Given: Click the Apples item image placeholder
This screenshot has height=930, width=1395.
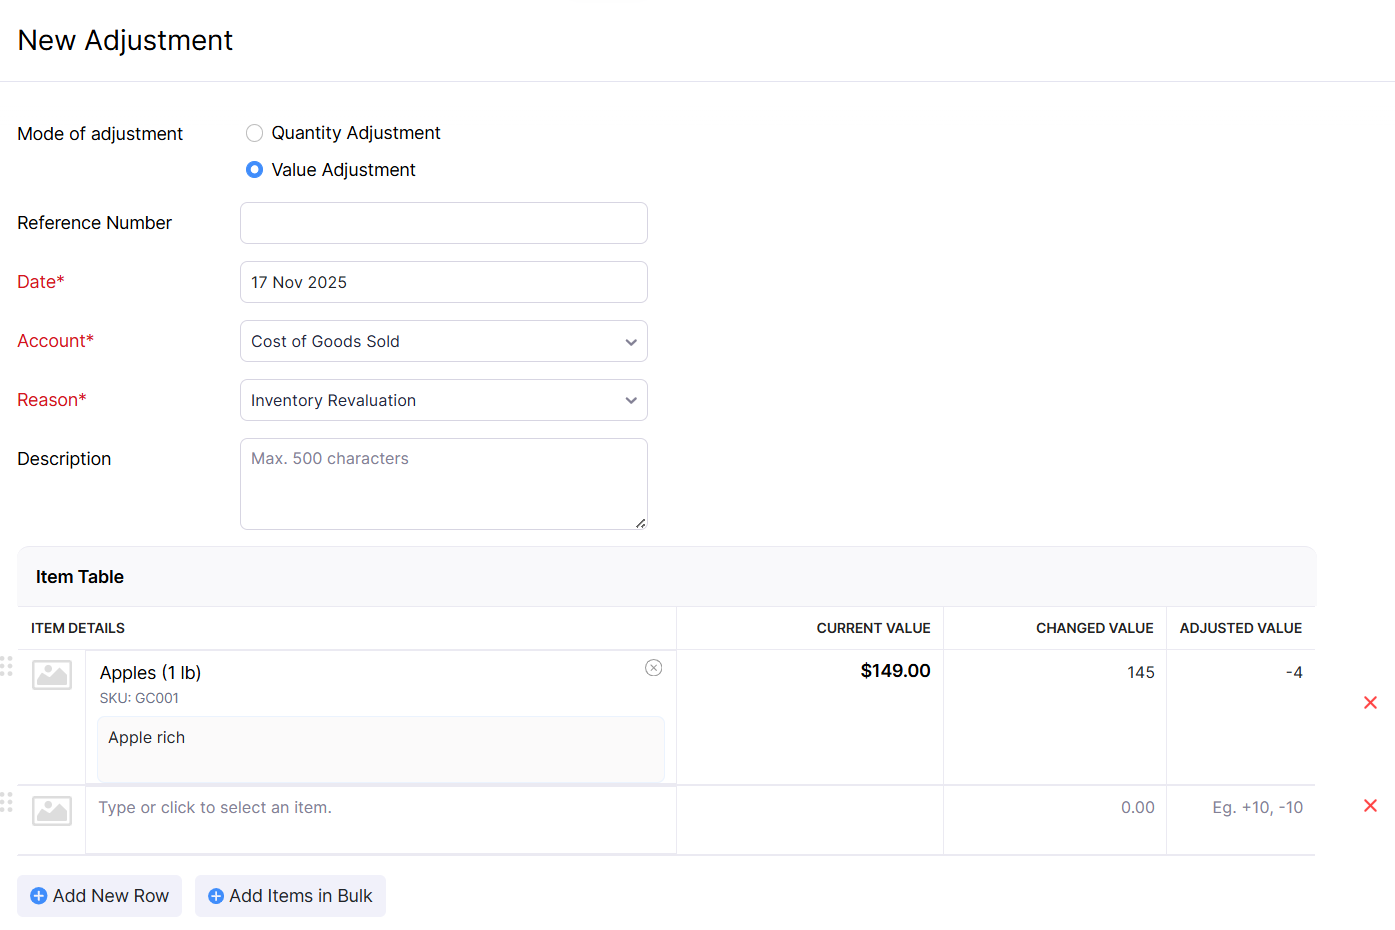Looking at the screenshot, I should (x=52, y=675).
